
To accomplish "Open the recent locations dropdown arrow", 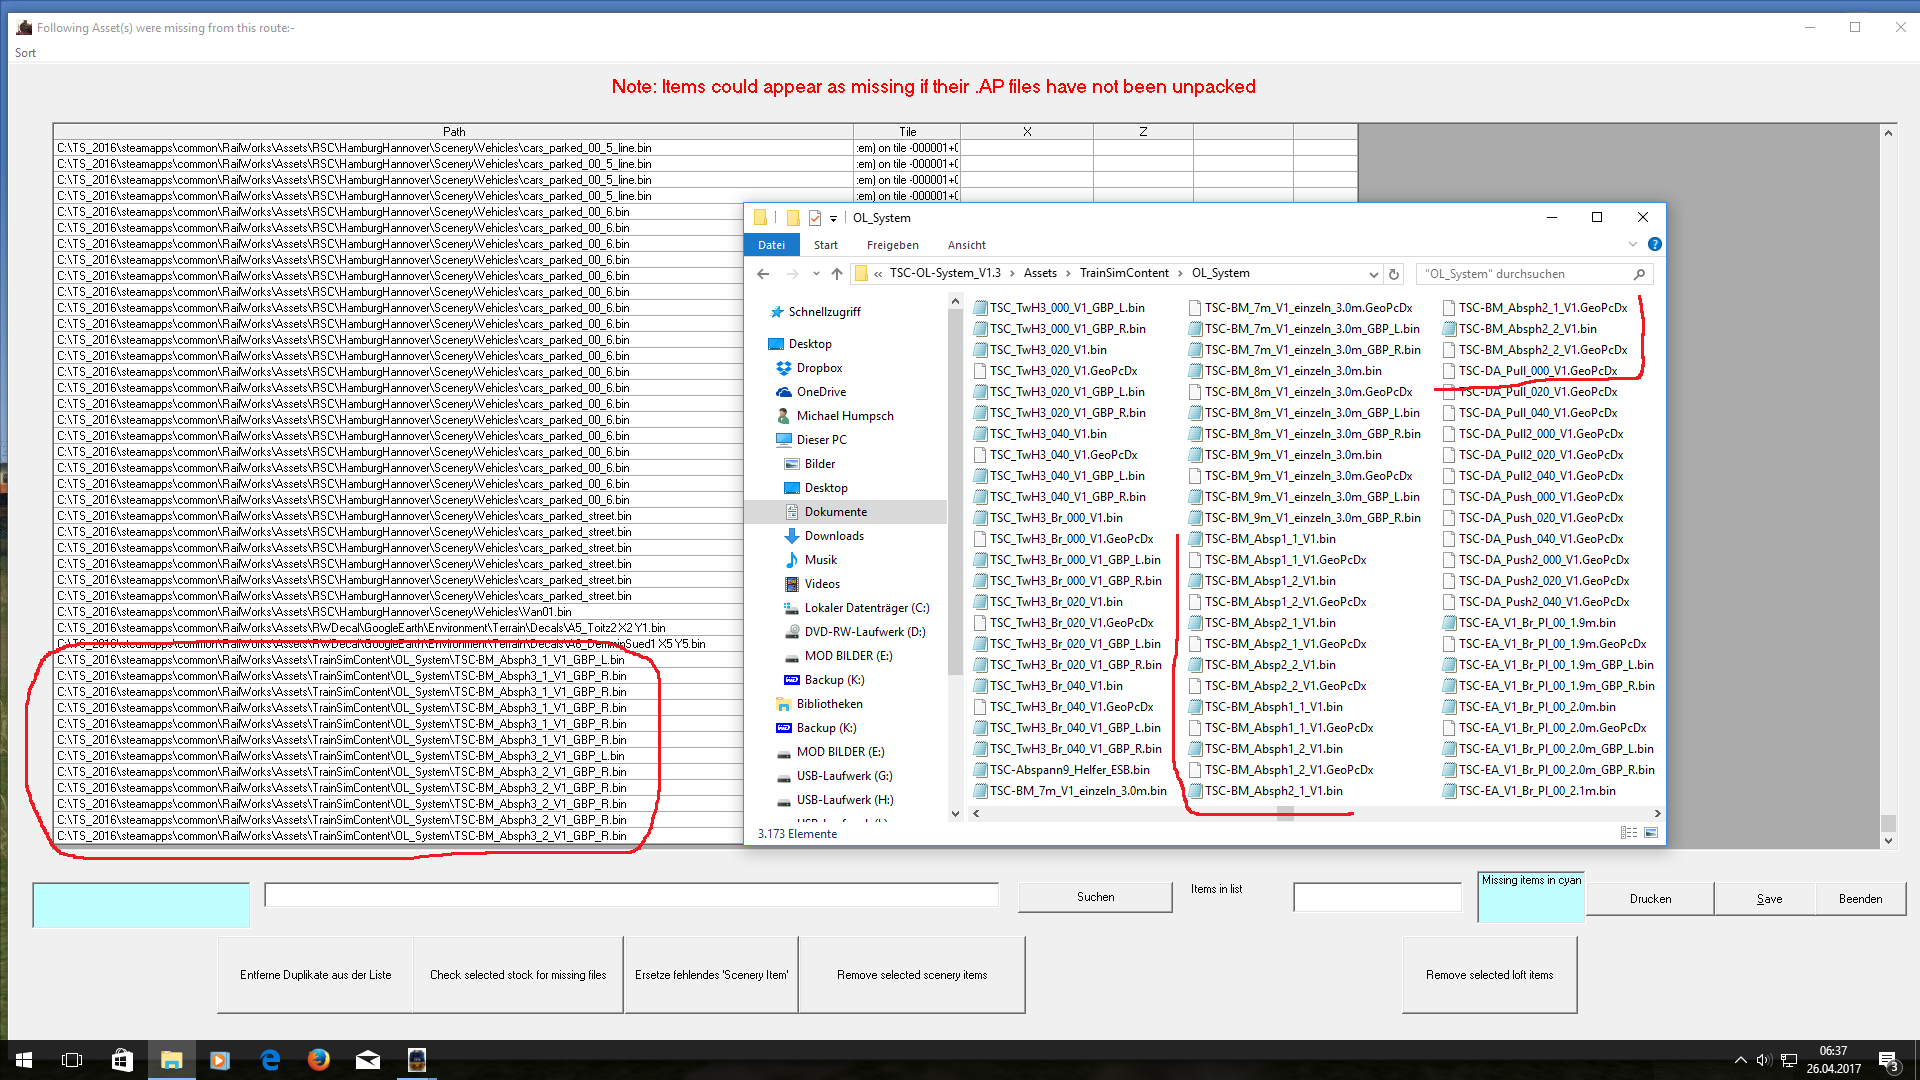I will pyautogui.click(x=816, y=274).
